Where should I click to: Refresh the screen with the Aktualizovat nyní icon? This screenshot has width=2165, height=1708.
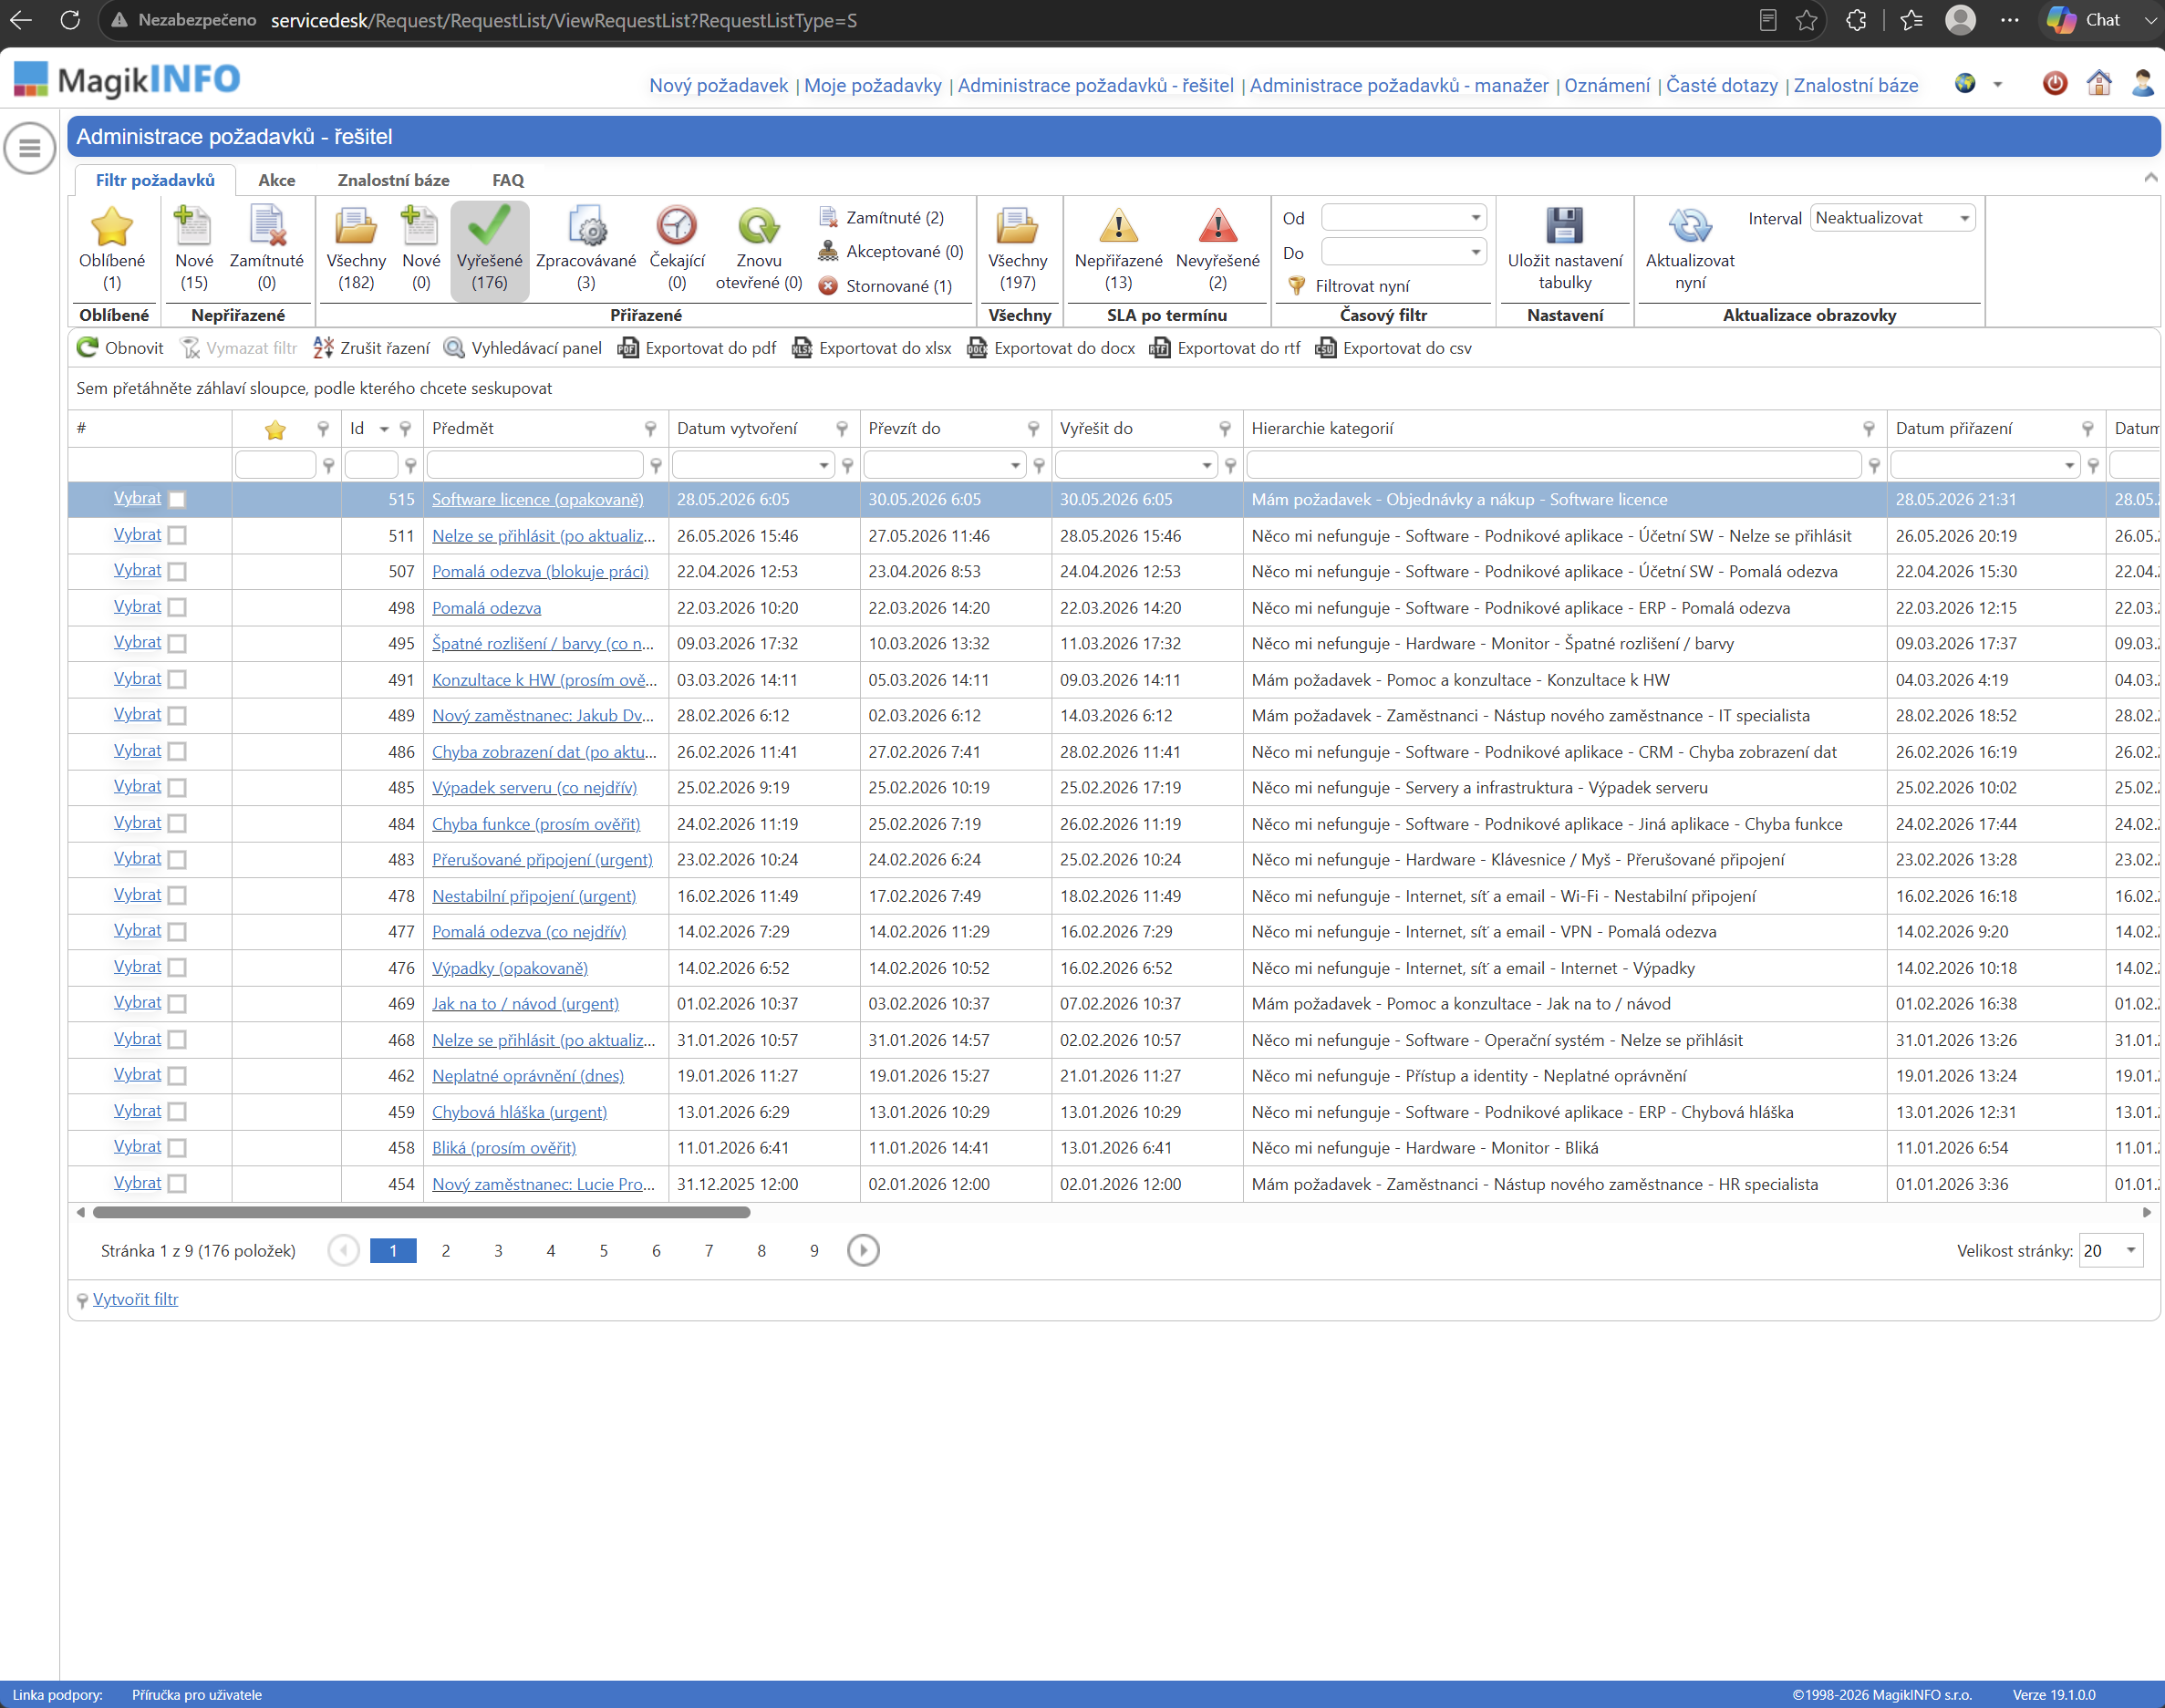[1690, 226]
